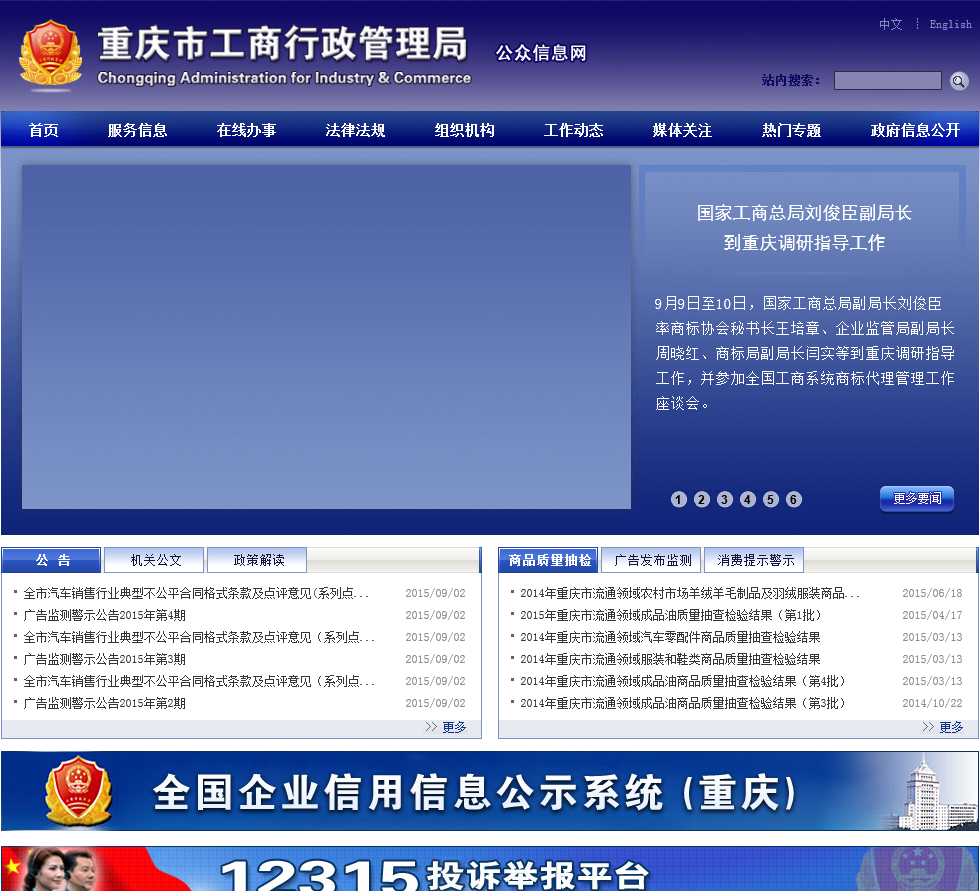Open the 在线办事 menu
The width and height of the screenshot is (980, 891).
(x=246, y=130)
